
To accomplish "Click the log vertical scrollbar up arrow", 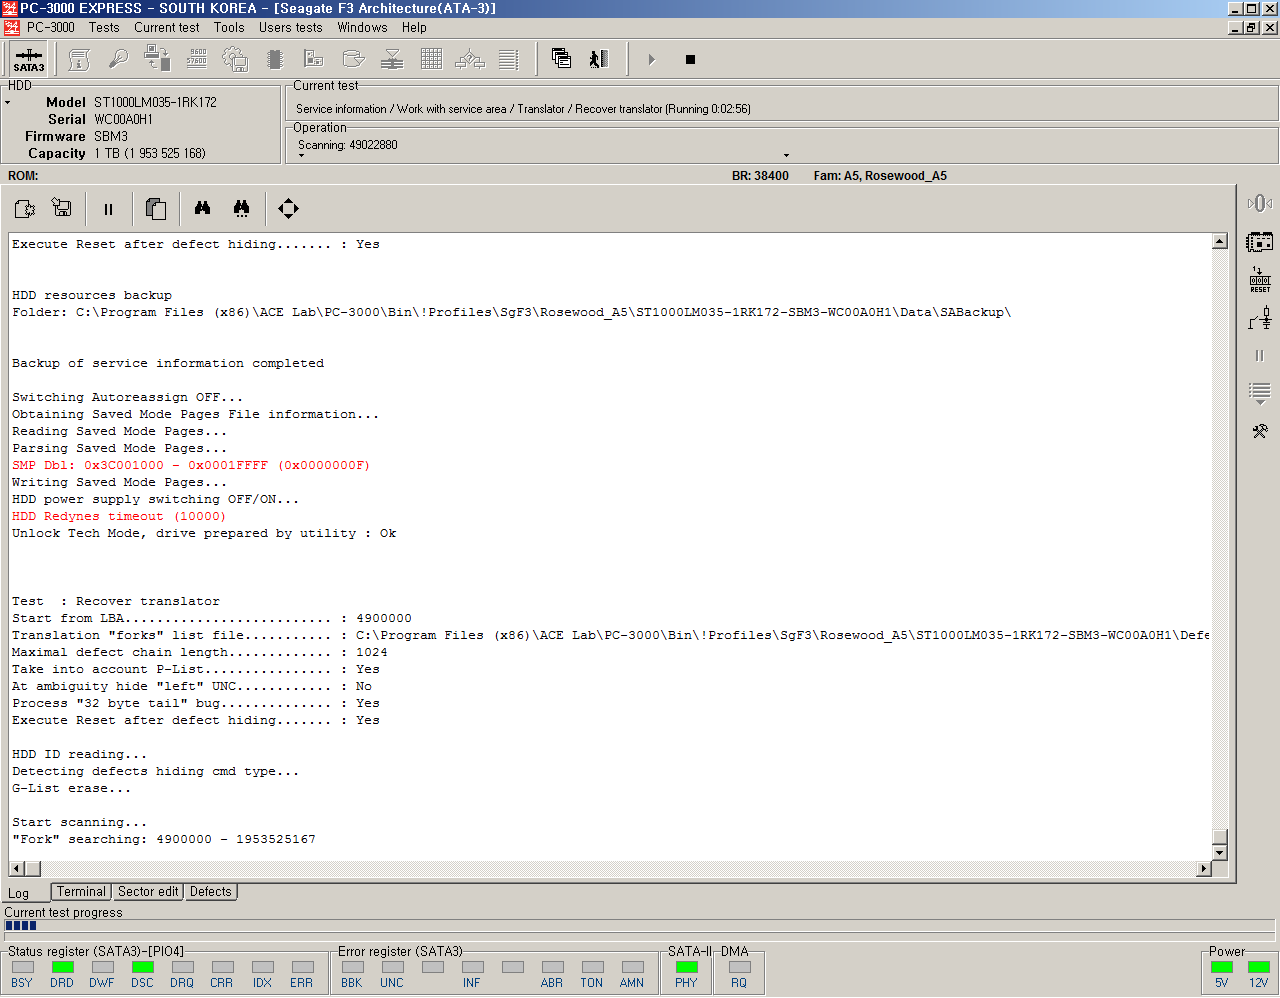I will click(1219, 241).
